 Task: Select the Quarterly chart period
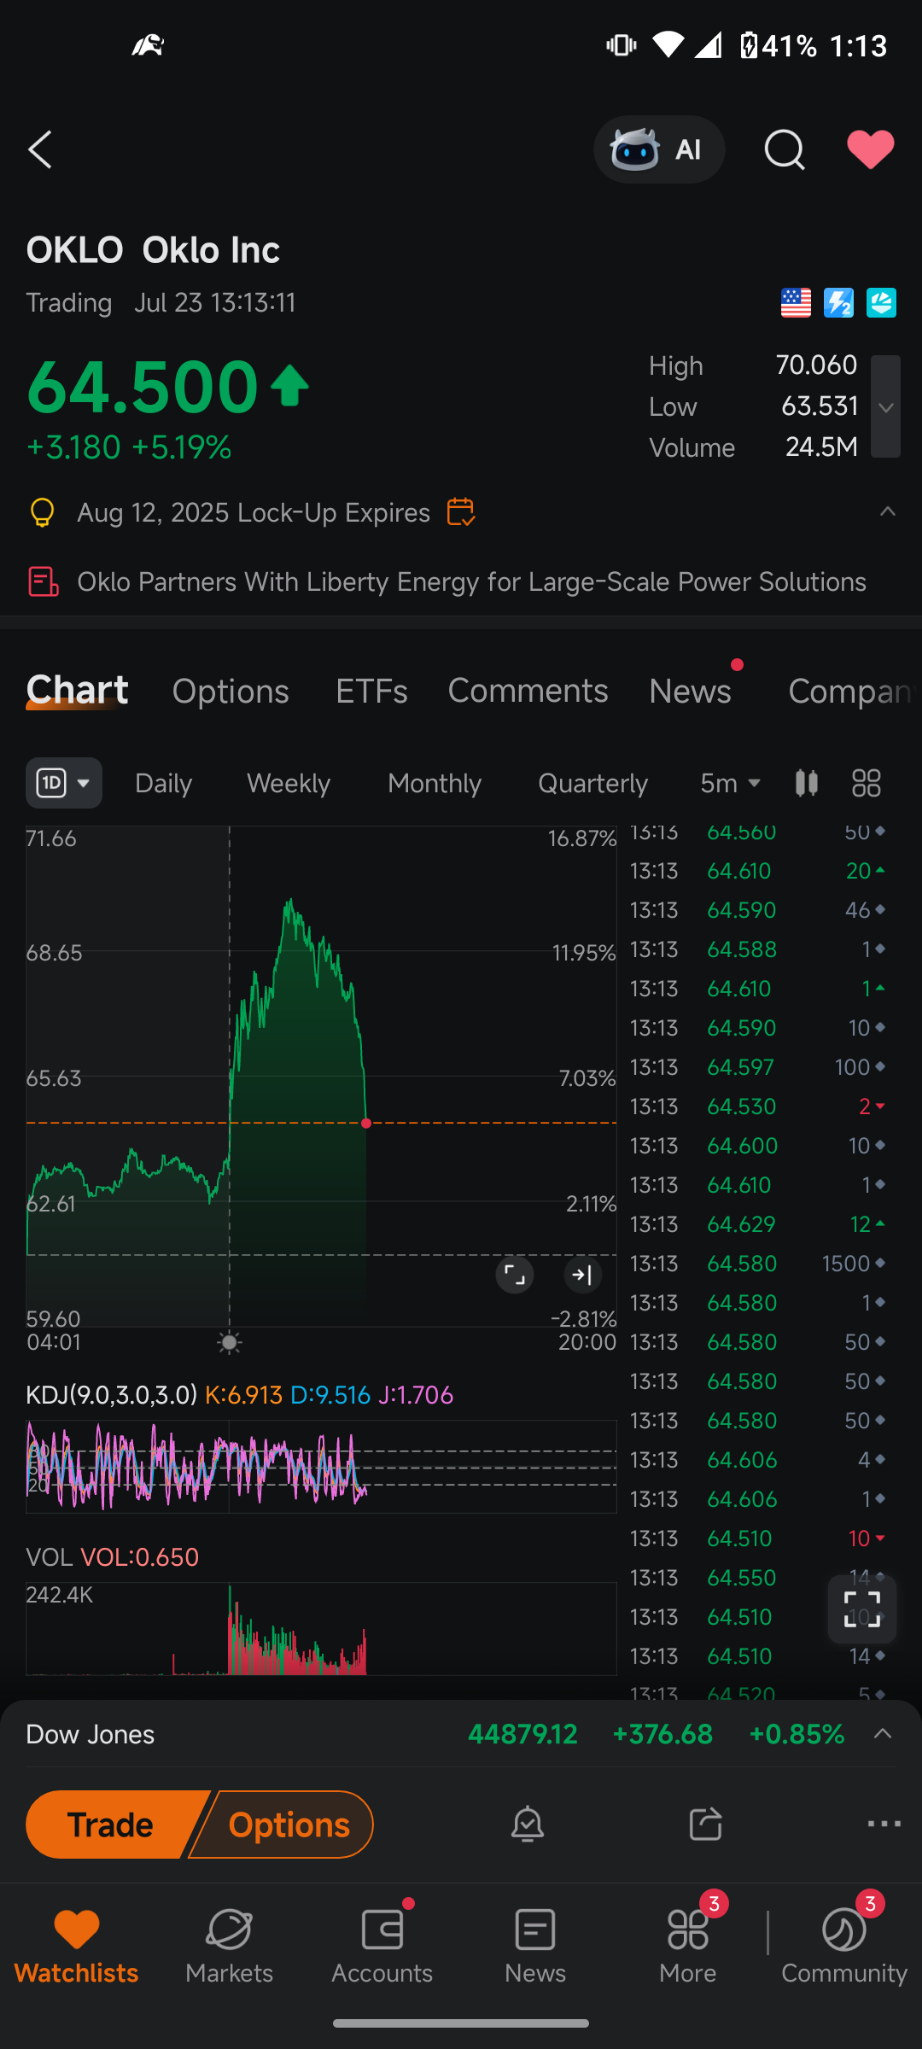click(593, 783)
